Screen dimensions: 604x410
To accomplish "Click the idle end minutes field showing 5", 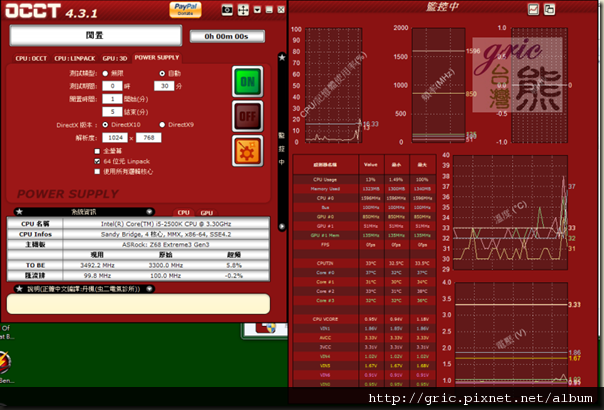I will 112,112.
